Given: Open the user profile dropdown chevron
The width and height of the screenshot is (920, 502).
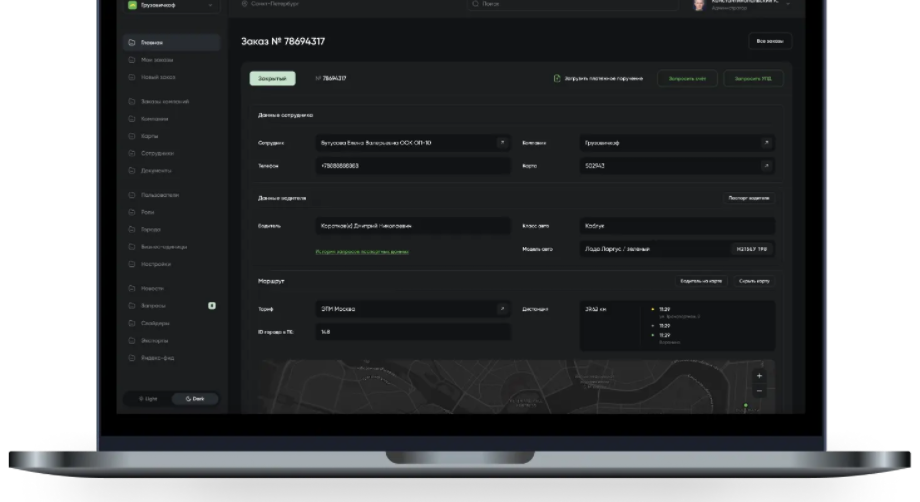Looking at the screenshot, I should point(788,5).
